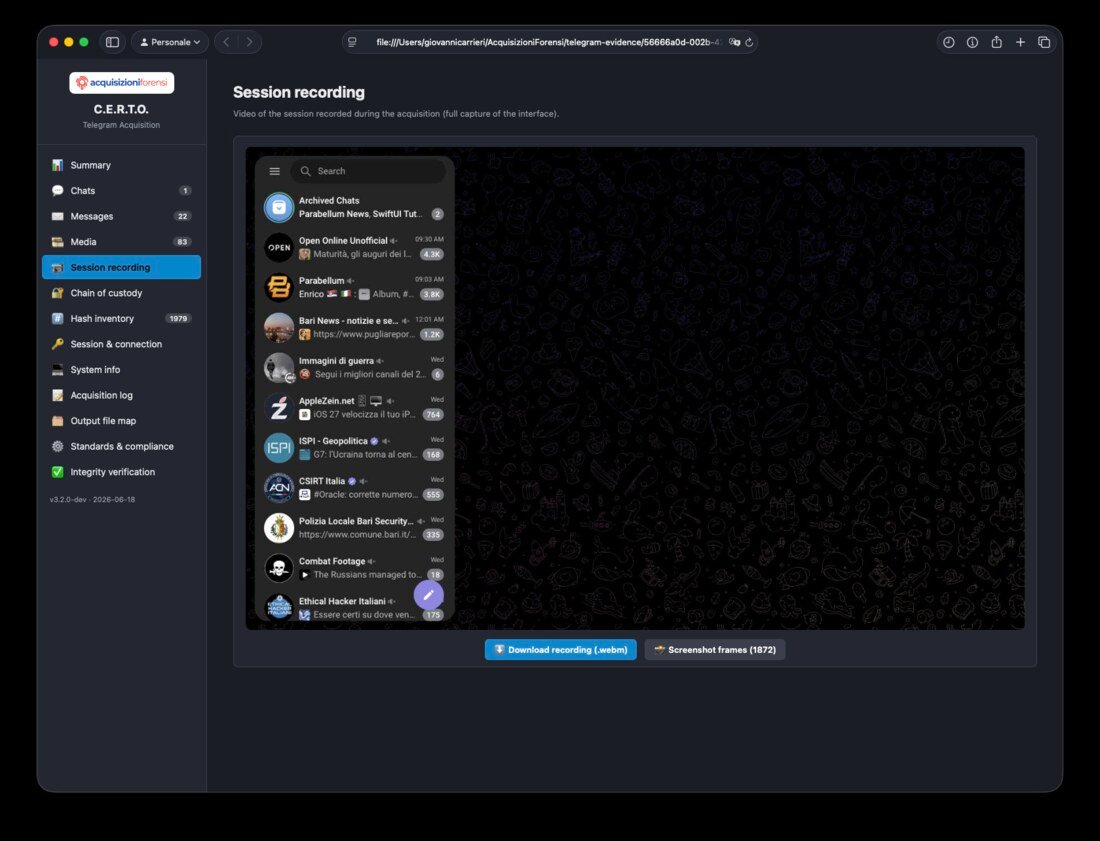
Task: Open the Open Online Unofficial chat
Action: tap(354, 247)
